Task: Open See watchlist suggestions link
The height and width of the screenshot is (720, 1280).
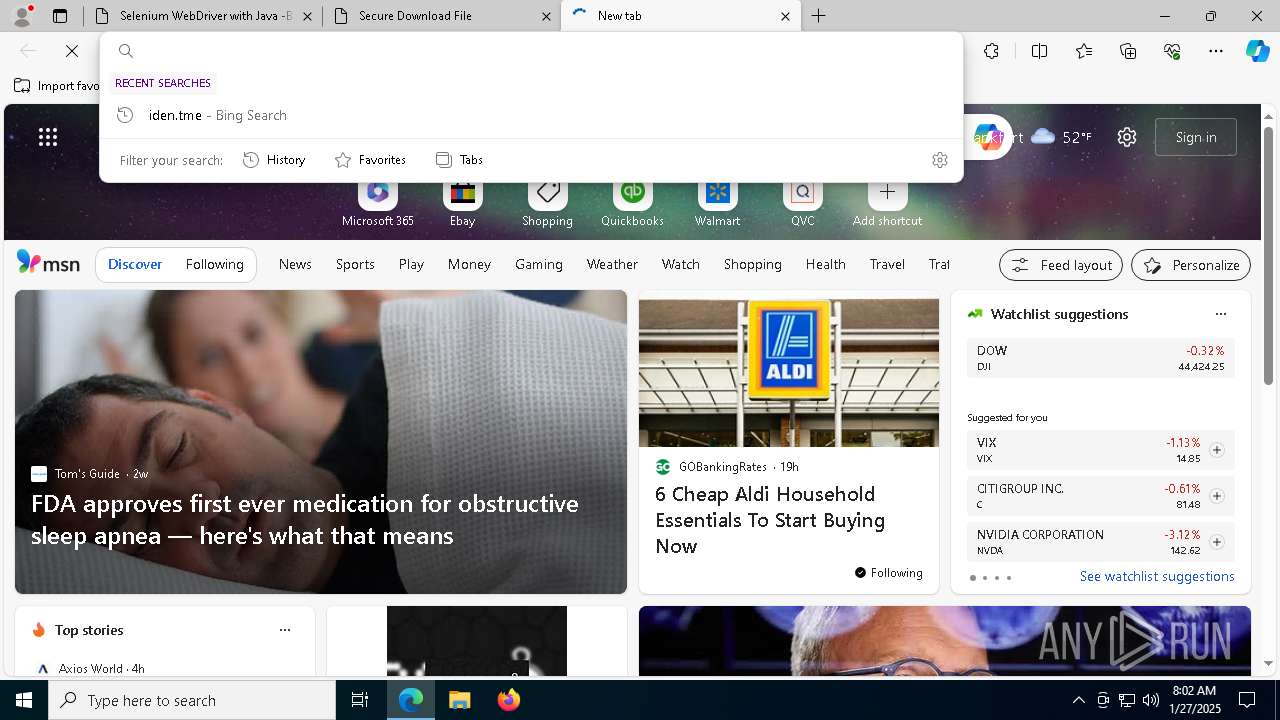Action: (1157, 576)
